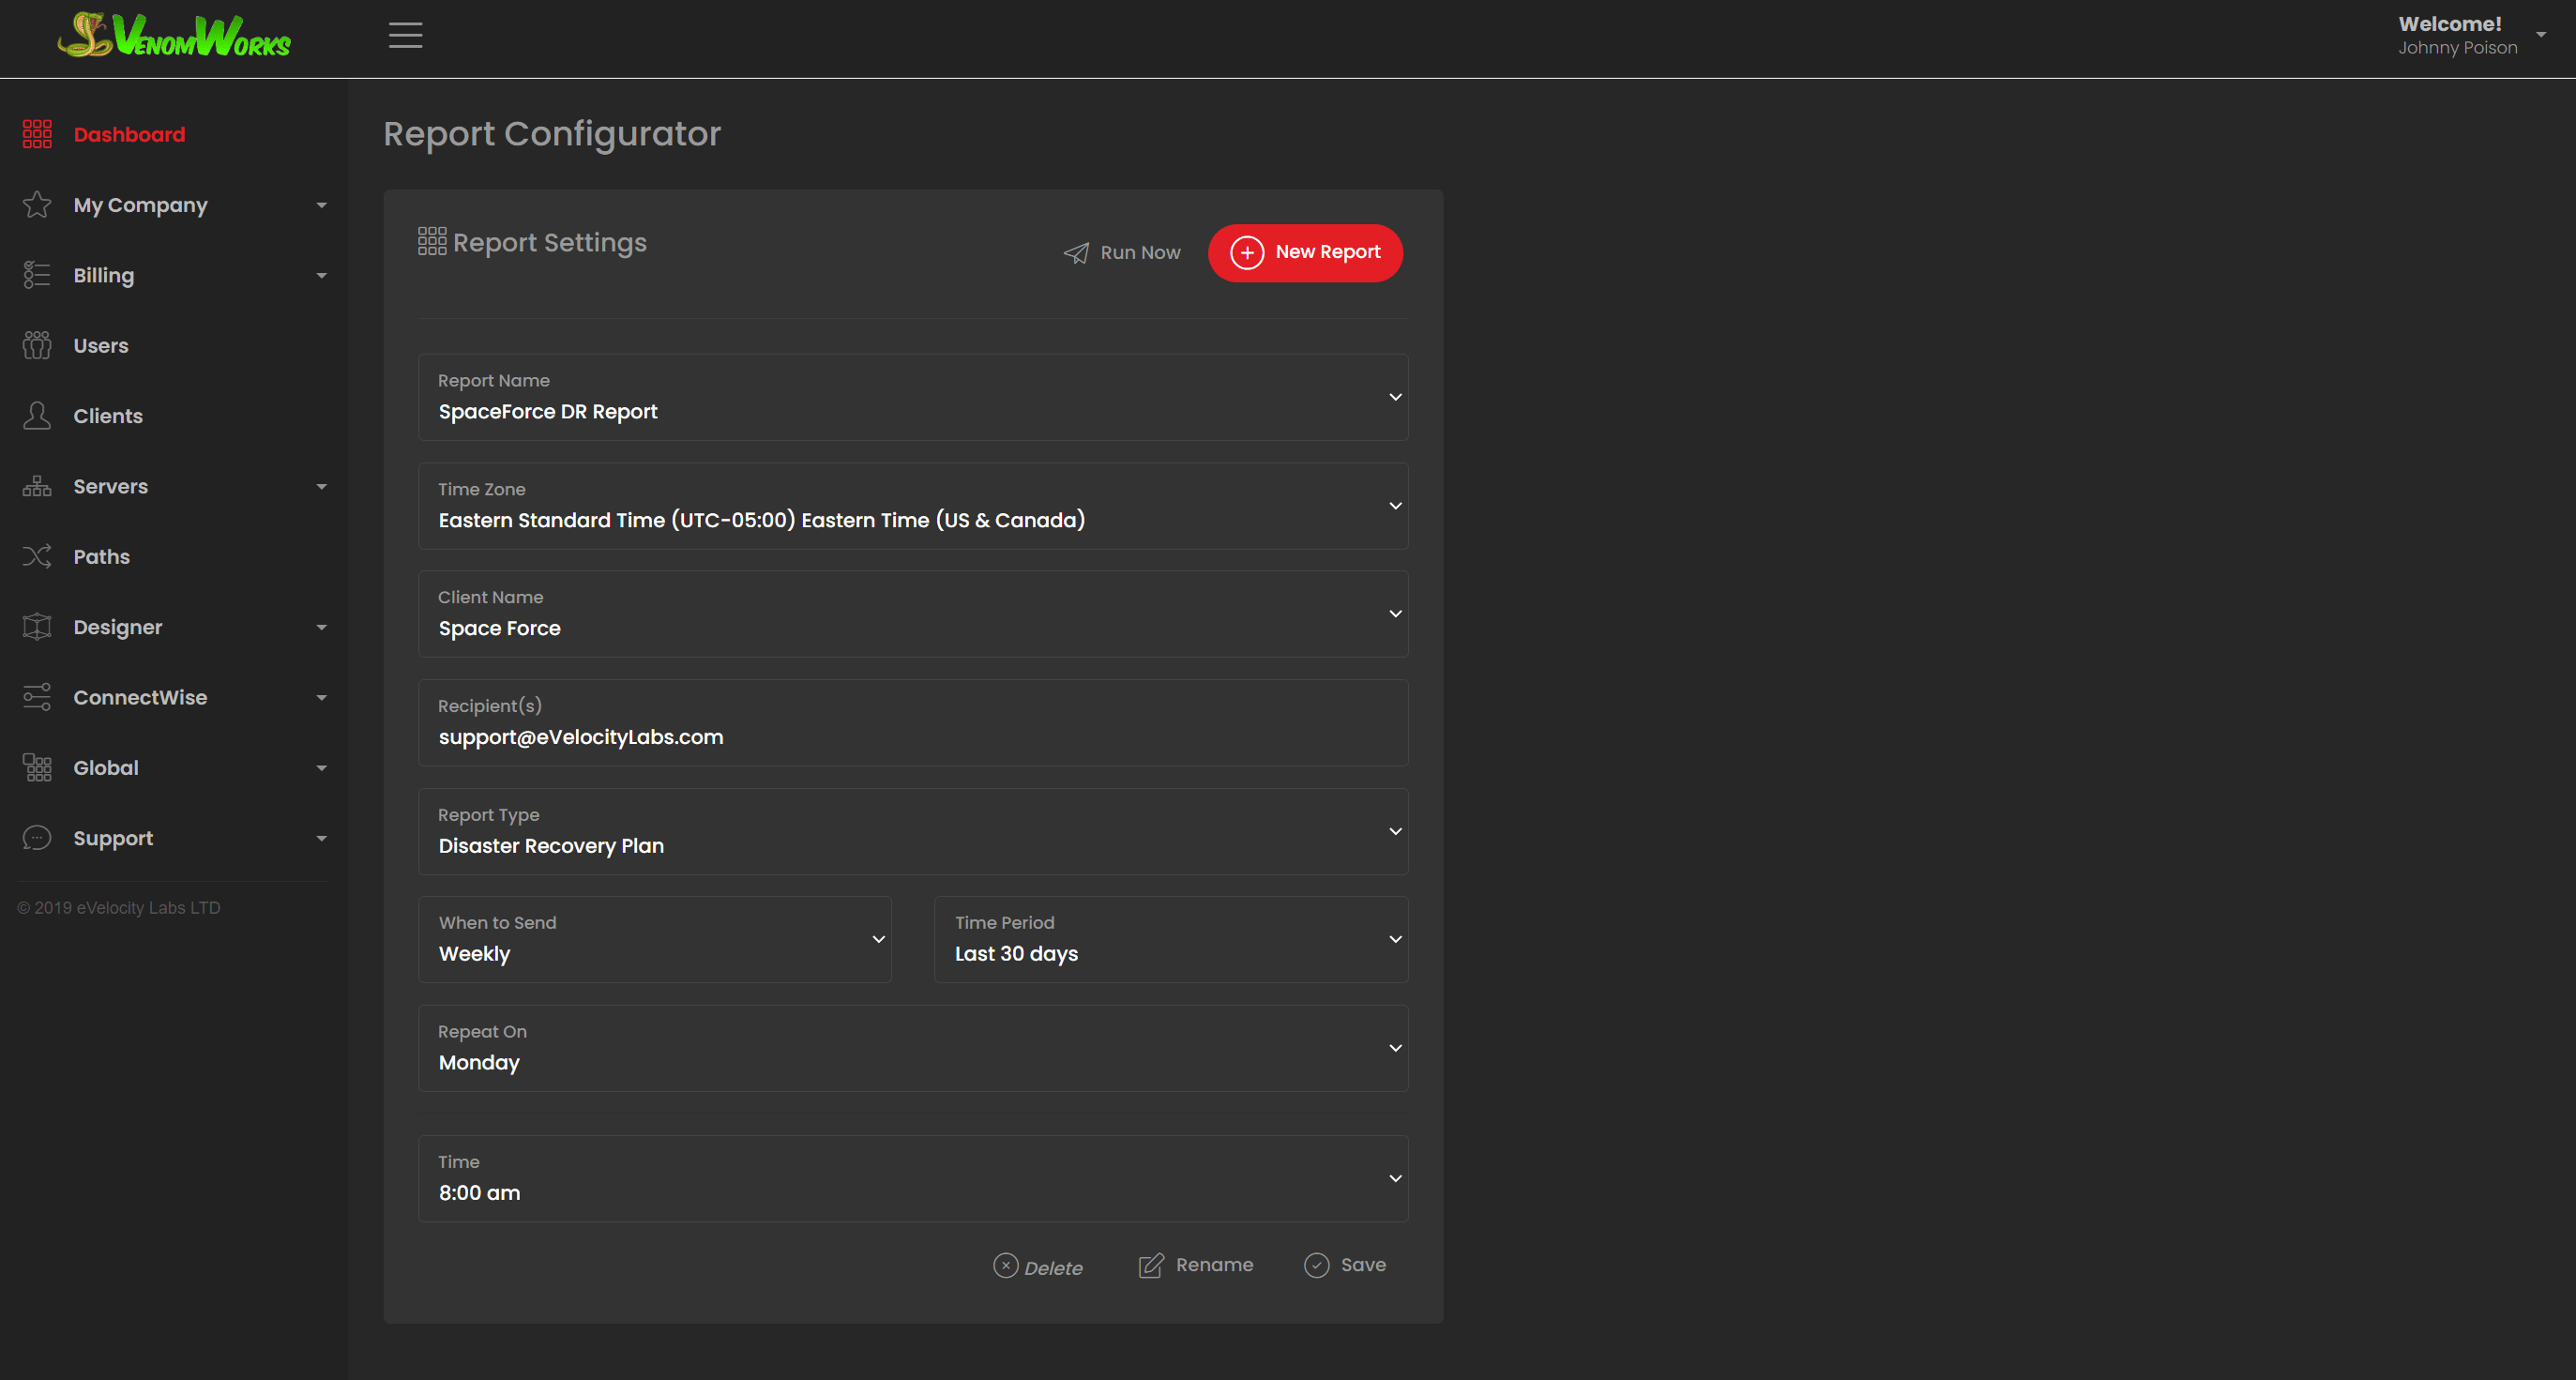Click the Delete circle-x icon
The height and width of the screenshot is (1380, 2576).
tap(1005, 1265)
